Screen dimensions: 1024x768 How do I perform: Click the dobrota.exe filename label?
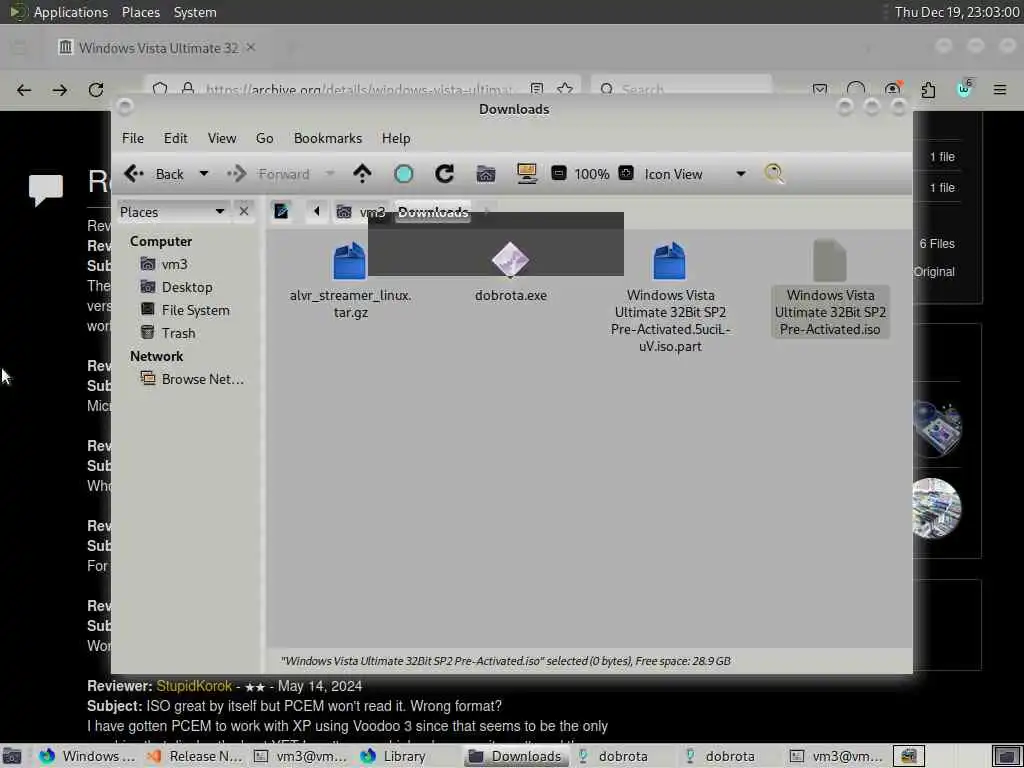(511, 295)
